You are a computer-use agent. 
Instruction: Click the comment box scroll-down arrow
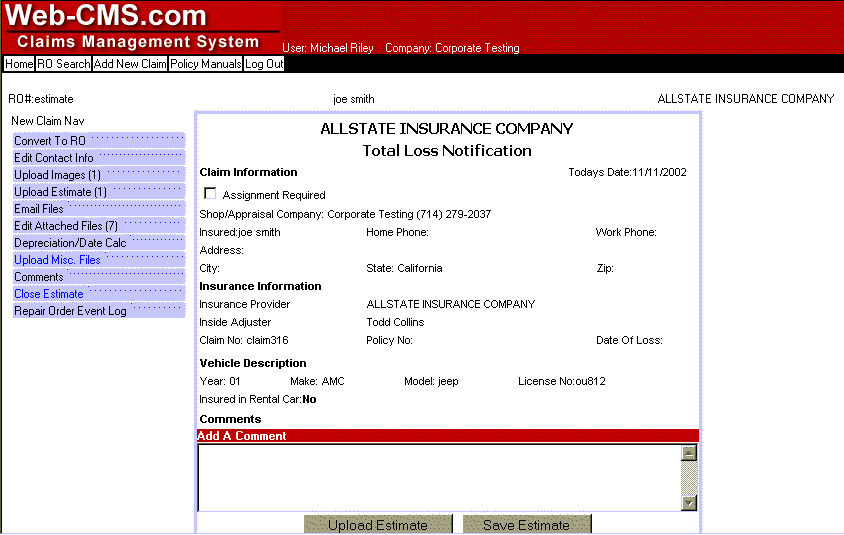(688, 503)
